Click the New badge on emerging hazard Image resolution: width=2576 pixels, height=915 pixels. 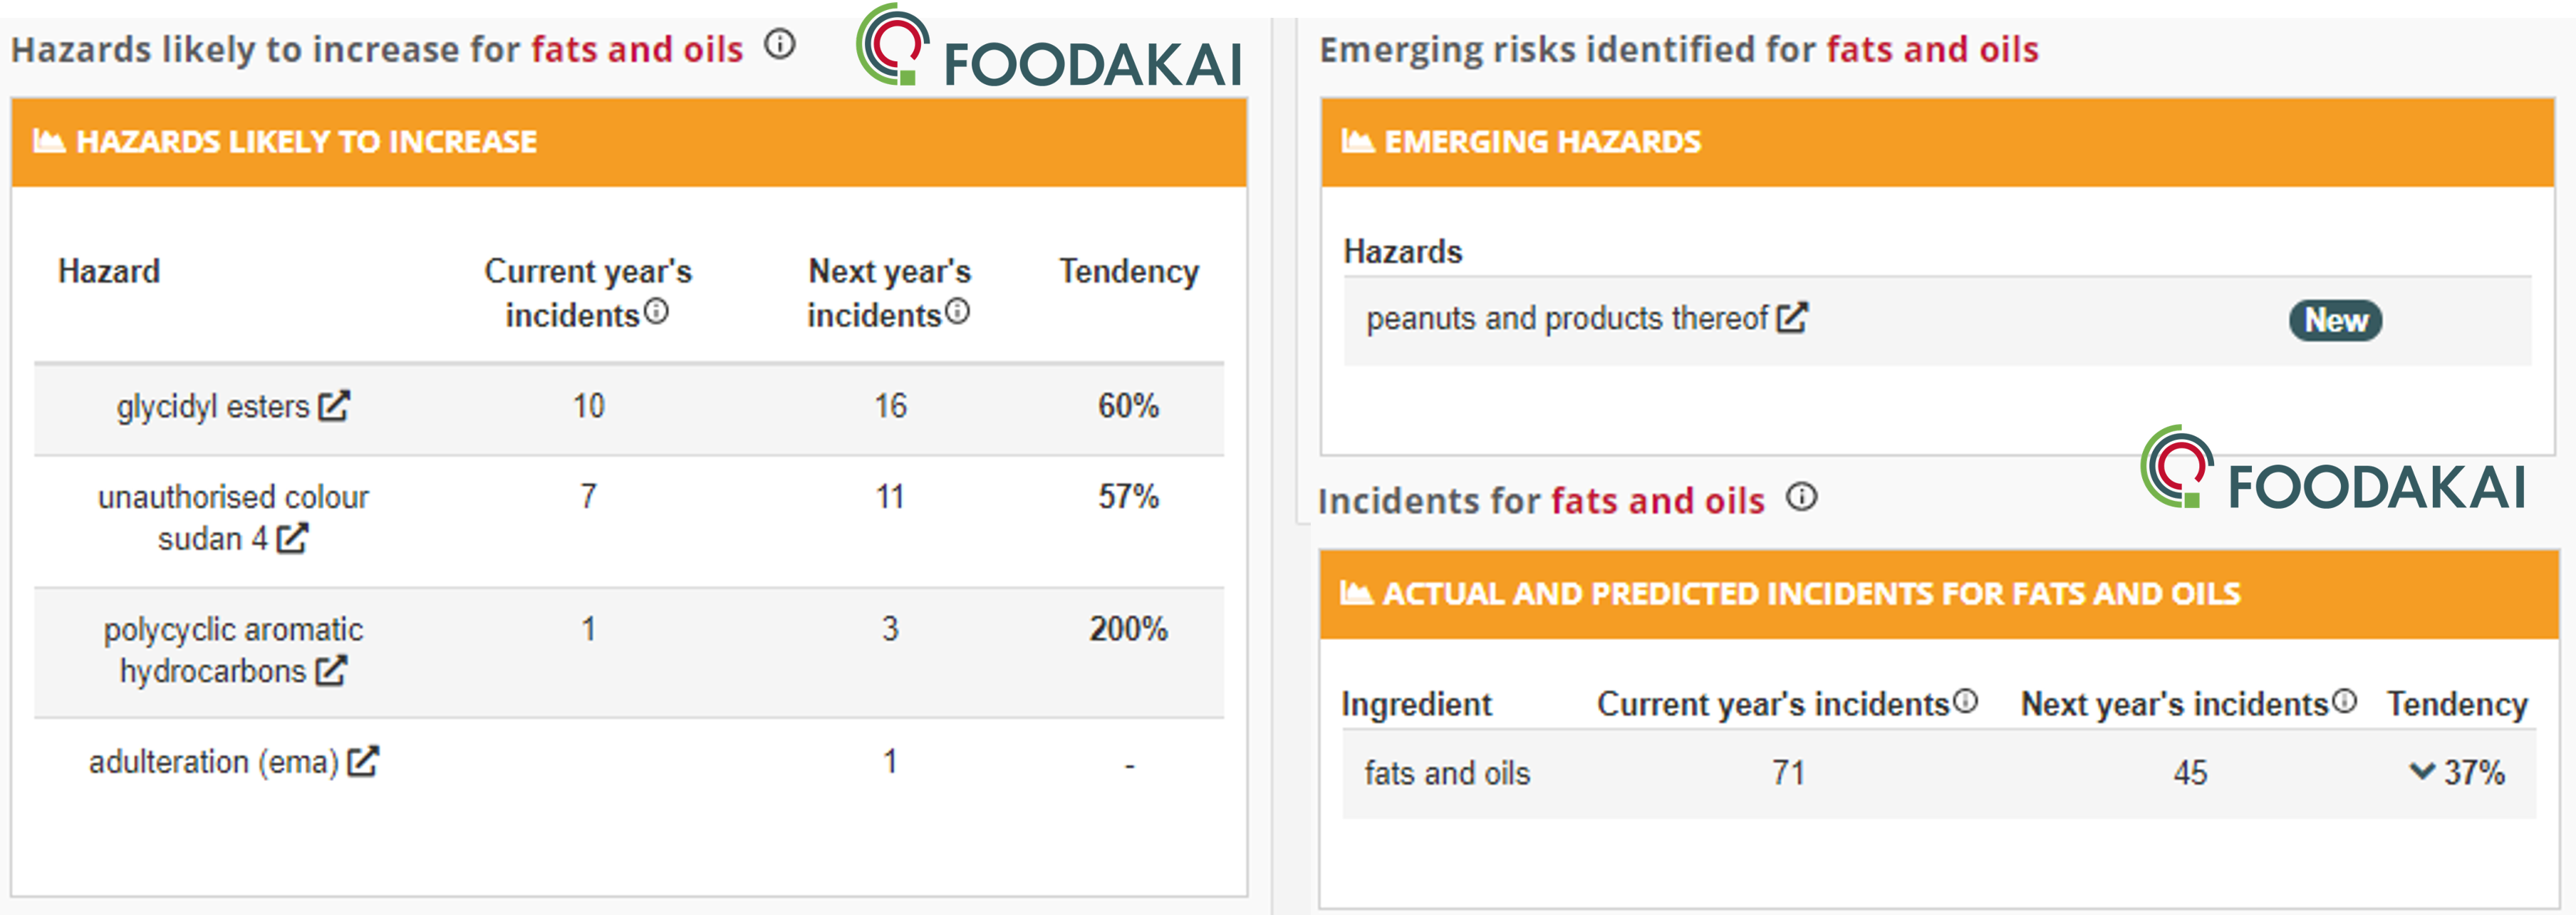click(x=2335, y=321)
